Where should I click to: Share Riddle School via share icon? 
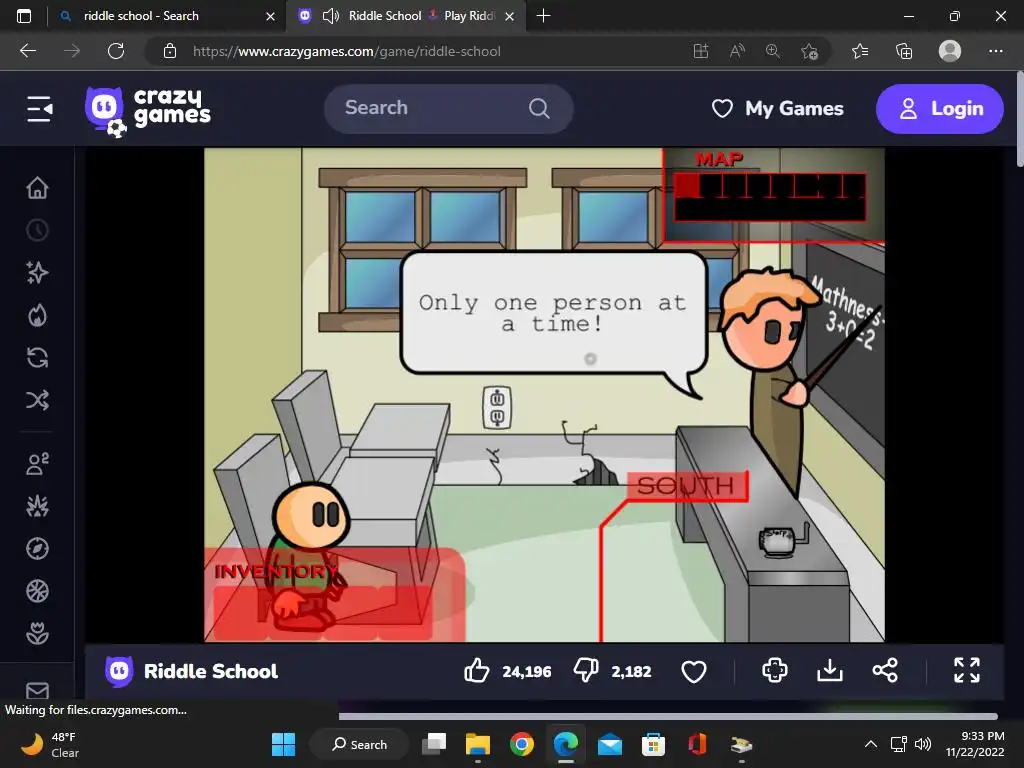tap(885, 671)
